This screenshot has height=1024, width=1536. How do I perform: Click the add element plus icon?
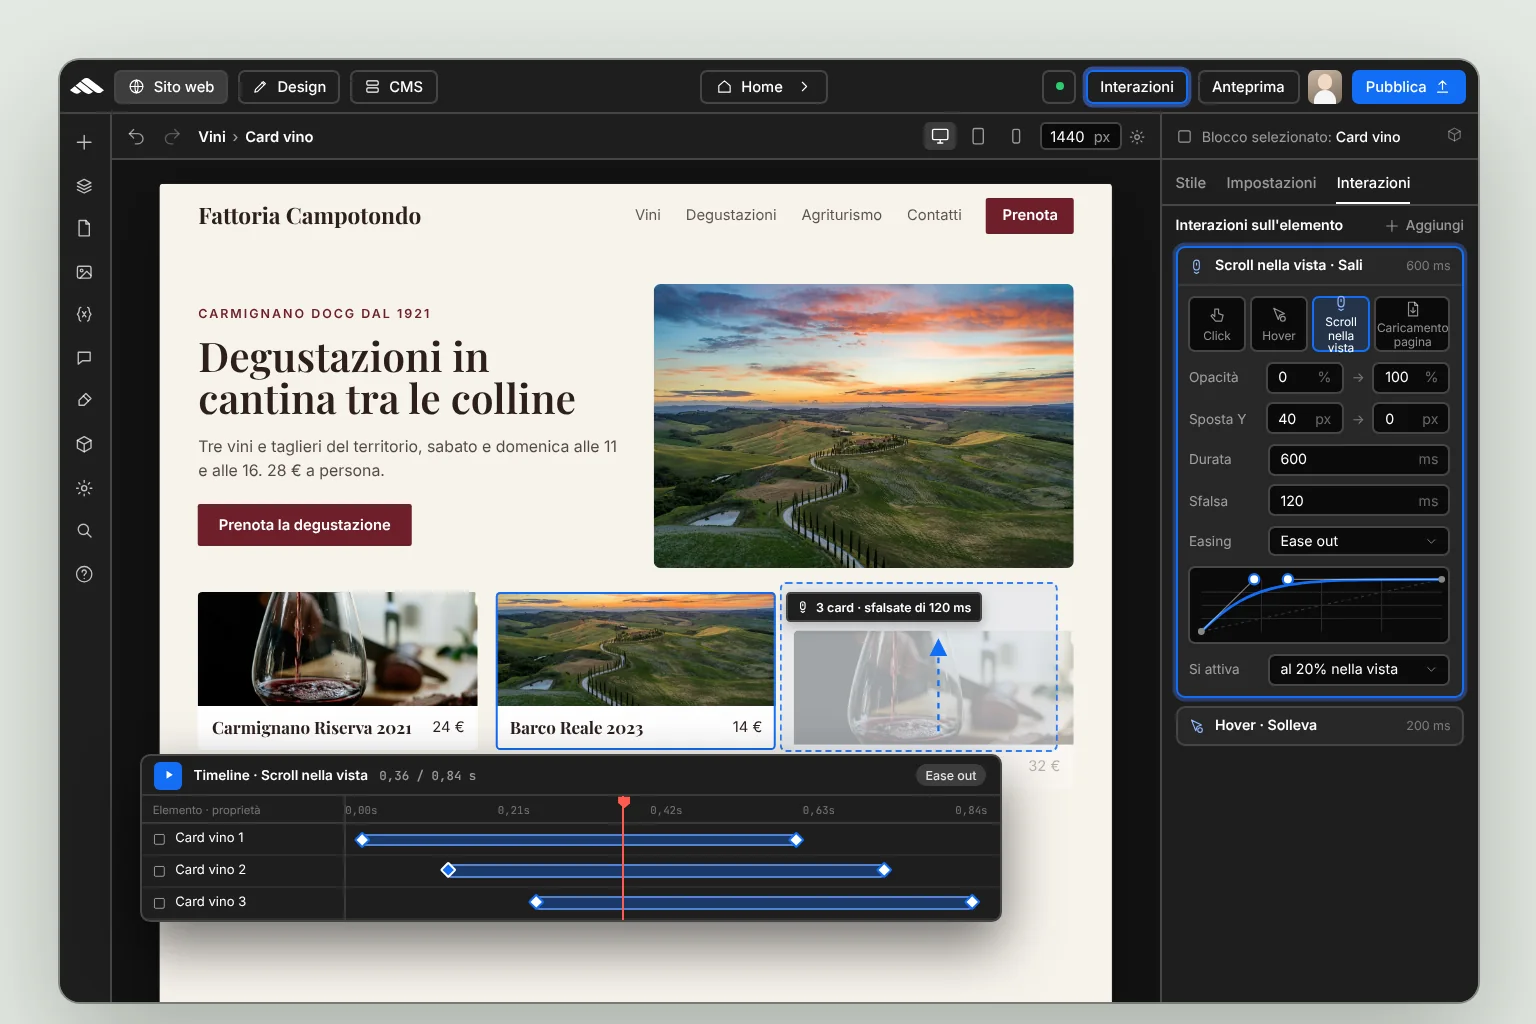click(x=84, y=142)
